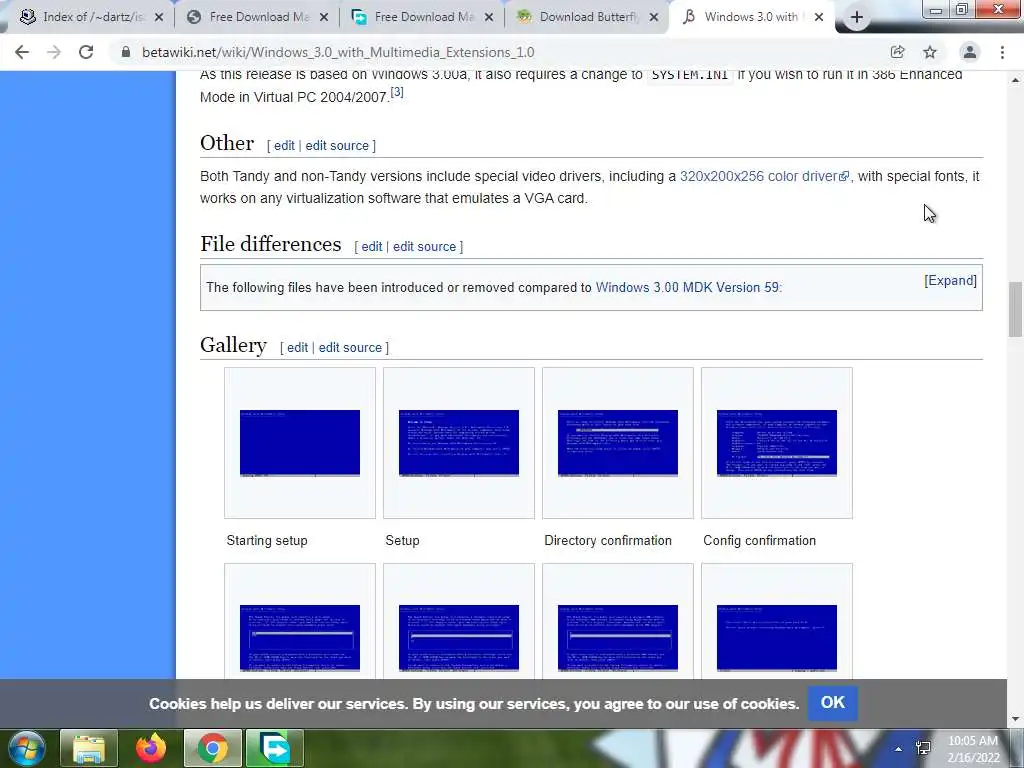Open second thumbnail in second gallery row
This screenshot has width=1024, height=768.
(x=458, y=638)
